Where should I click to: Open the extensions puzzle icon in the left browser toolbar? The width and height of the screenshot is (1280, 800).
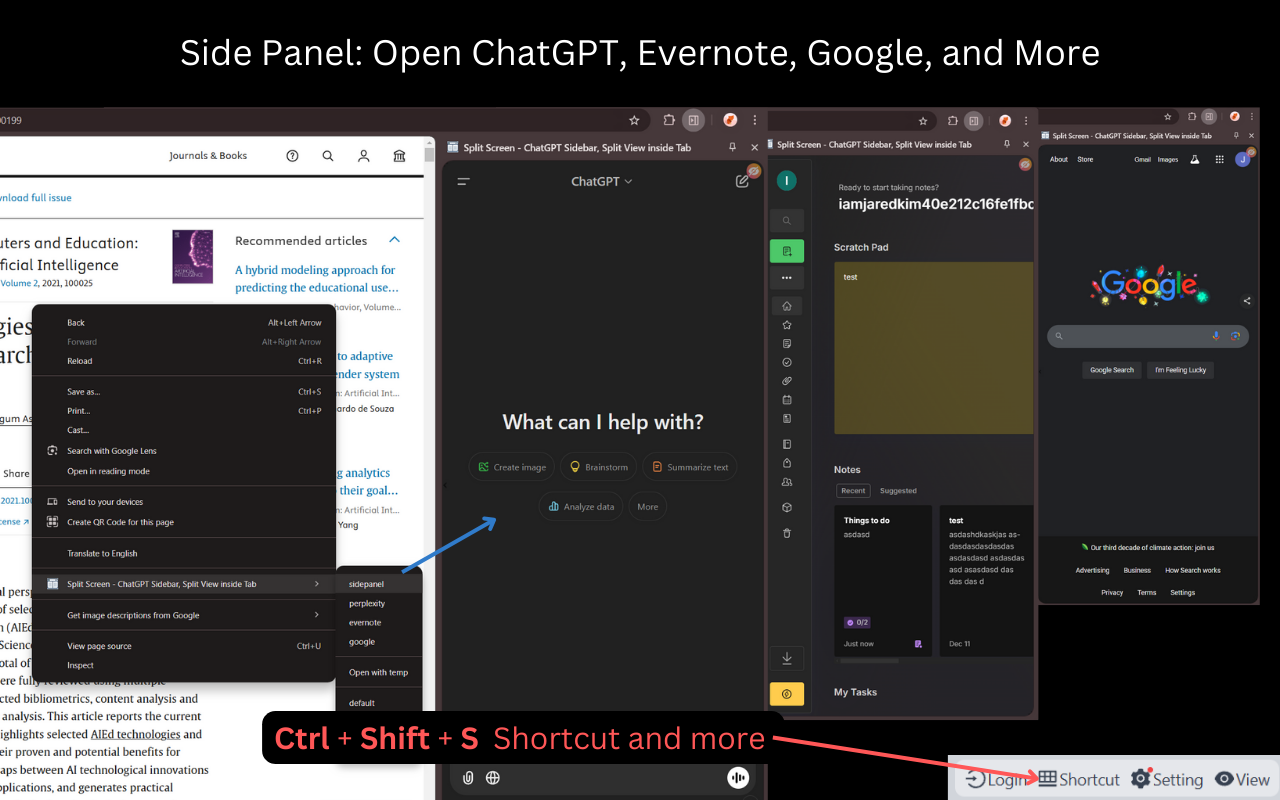669,120
